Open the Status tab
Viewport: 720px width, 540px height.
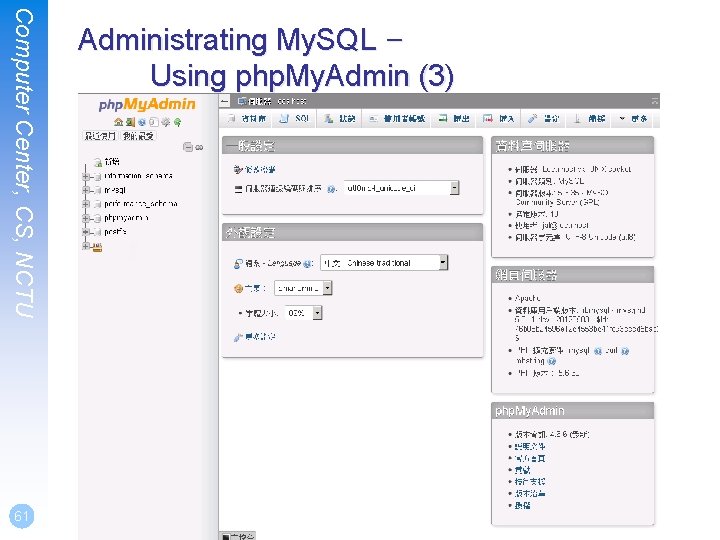click(339, 118)
